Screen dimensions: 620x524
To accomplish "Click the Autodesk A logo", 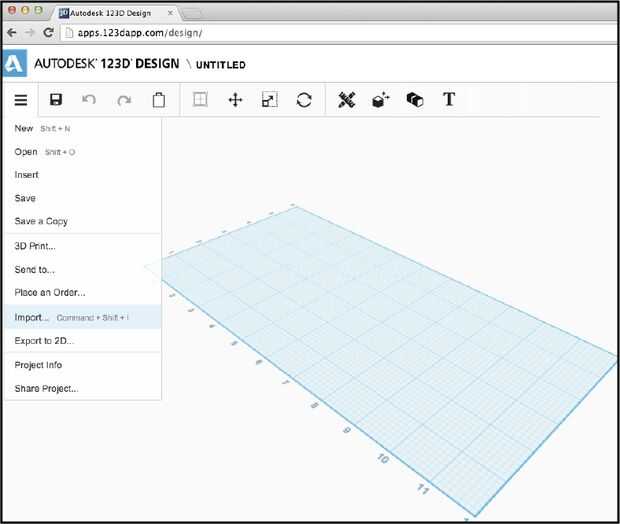I will pos(15,63).
